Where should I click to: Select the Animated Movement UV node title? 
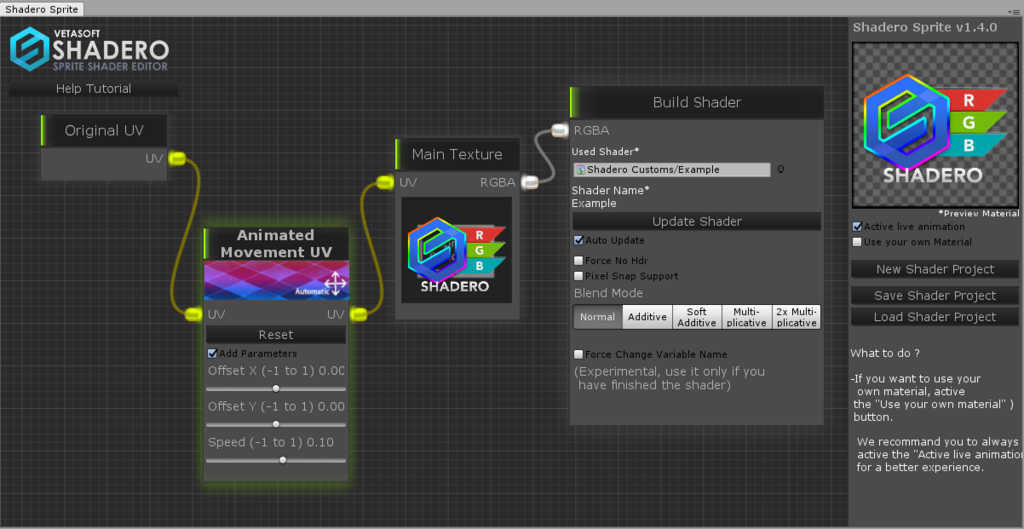tap(276, 244)
